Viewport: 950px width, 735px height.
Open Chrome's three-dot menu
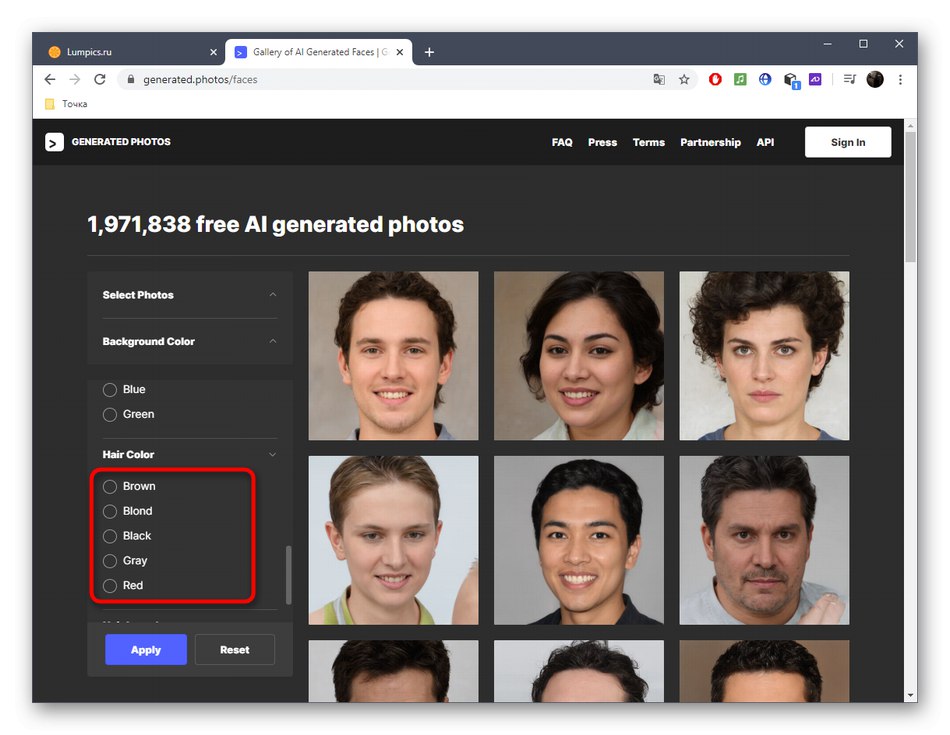click(x=898, y=79)
